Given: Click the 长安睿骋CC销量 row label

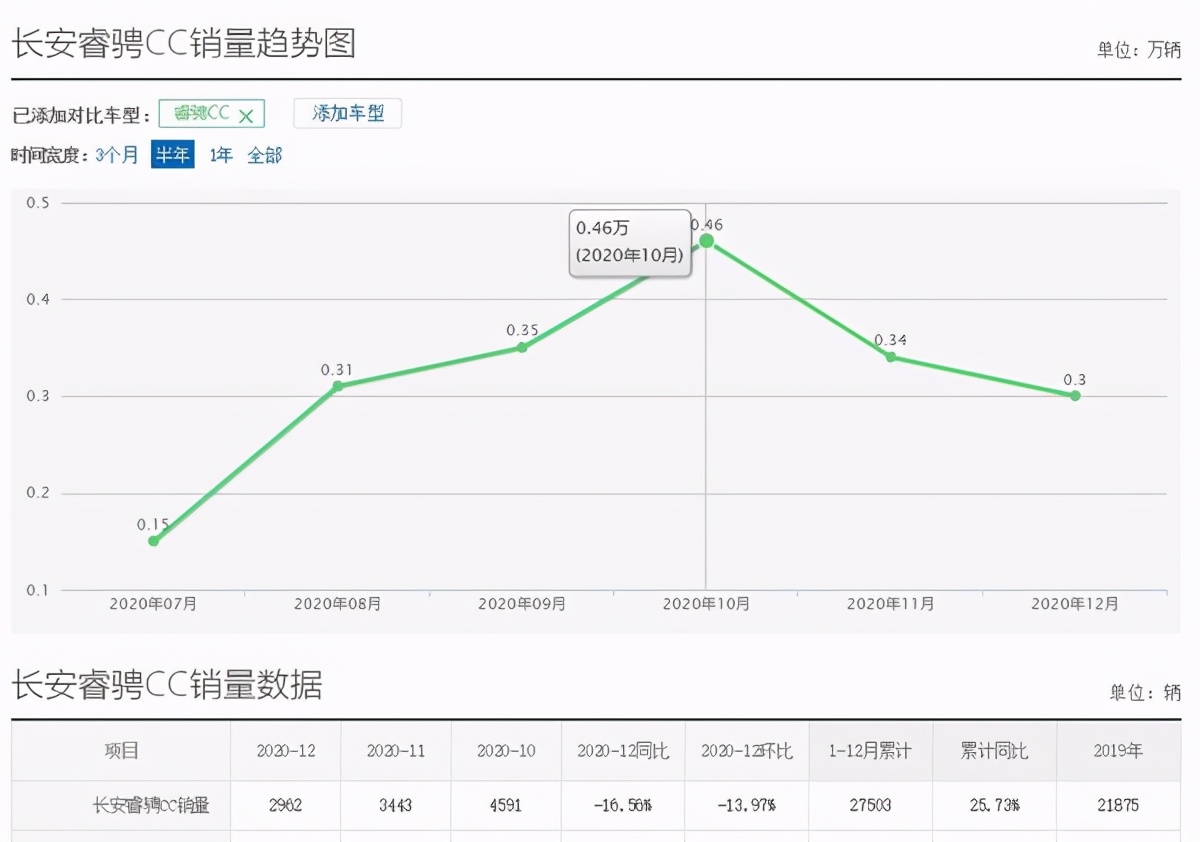Looking at the screenshot, I should point(150,805).
